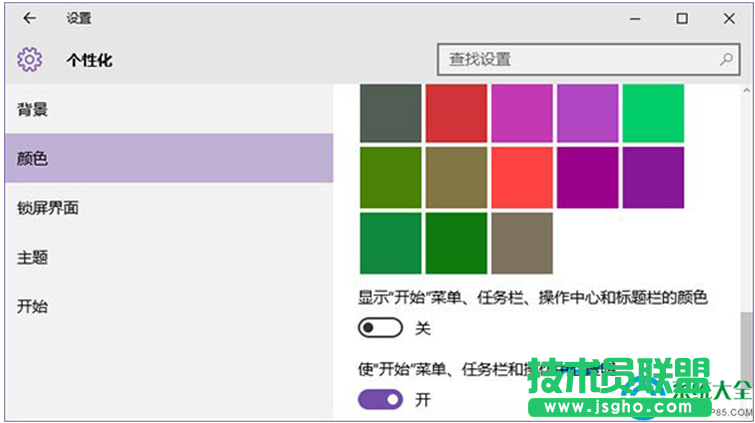Go to the 开始 settings page
Viewport: 755px width, 423px height.
pyautogui.click(x=33, y=306)
